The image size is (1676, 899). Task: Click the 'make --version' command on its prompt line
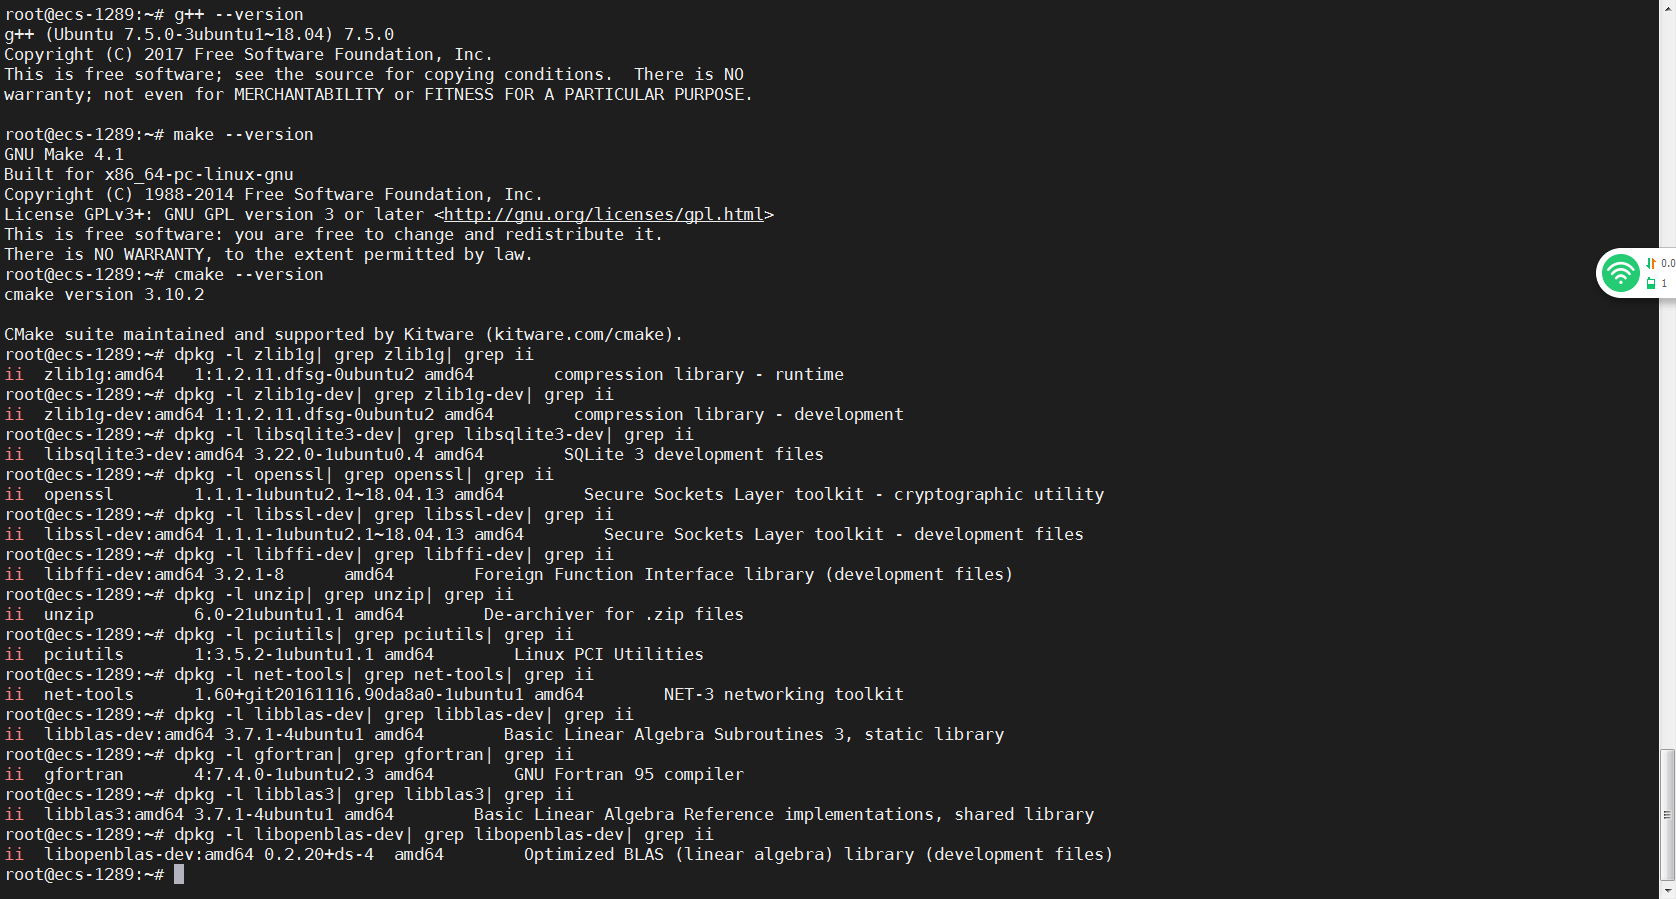click(243, 134)
